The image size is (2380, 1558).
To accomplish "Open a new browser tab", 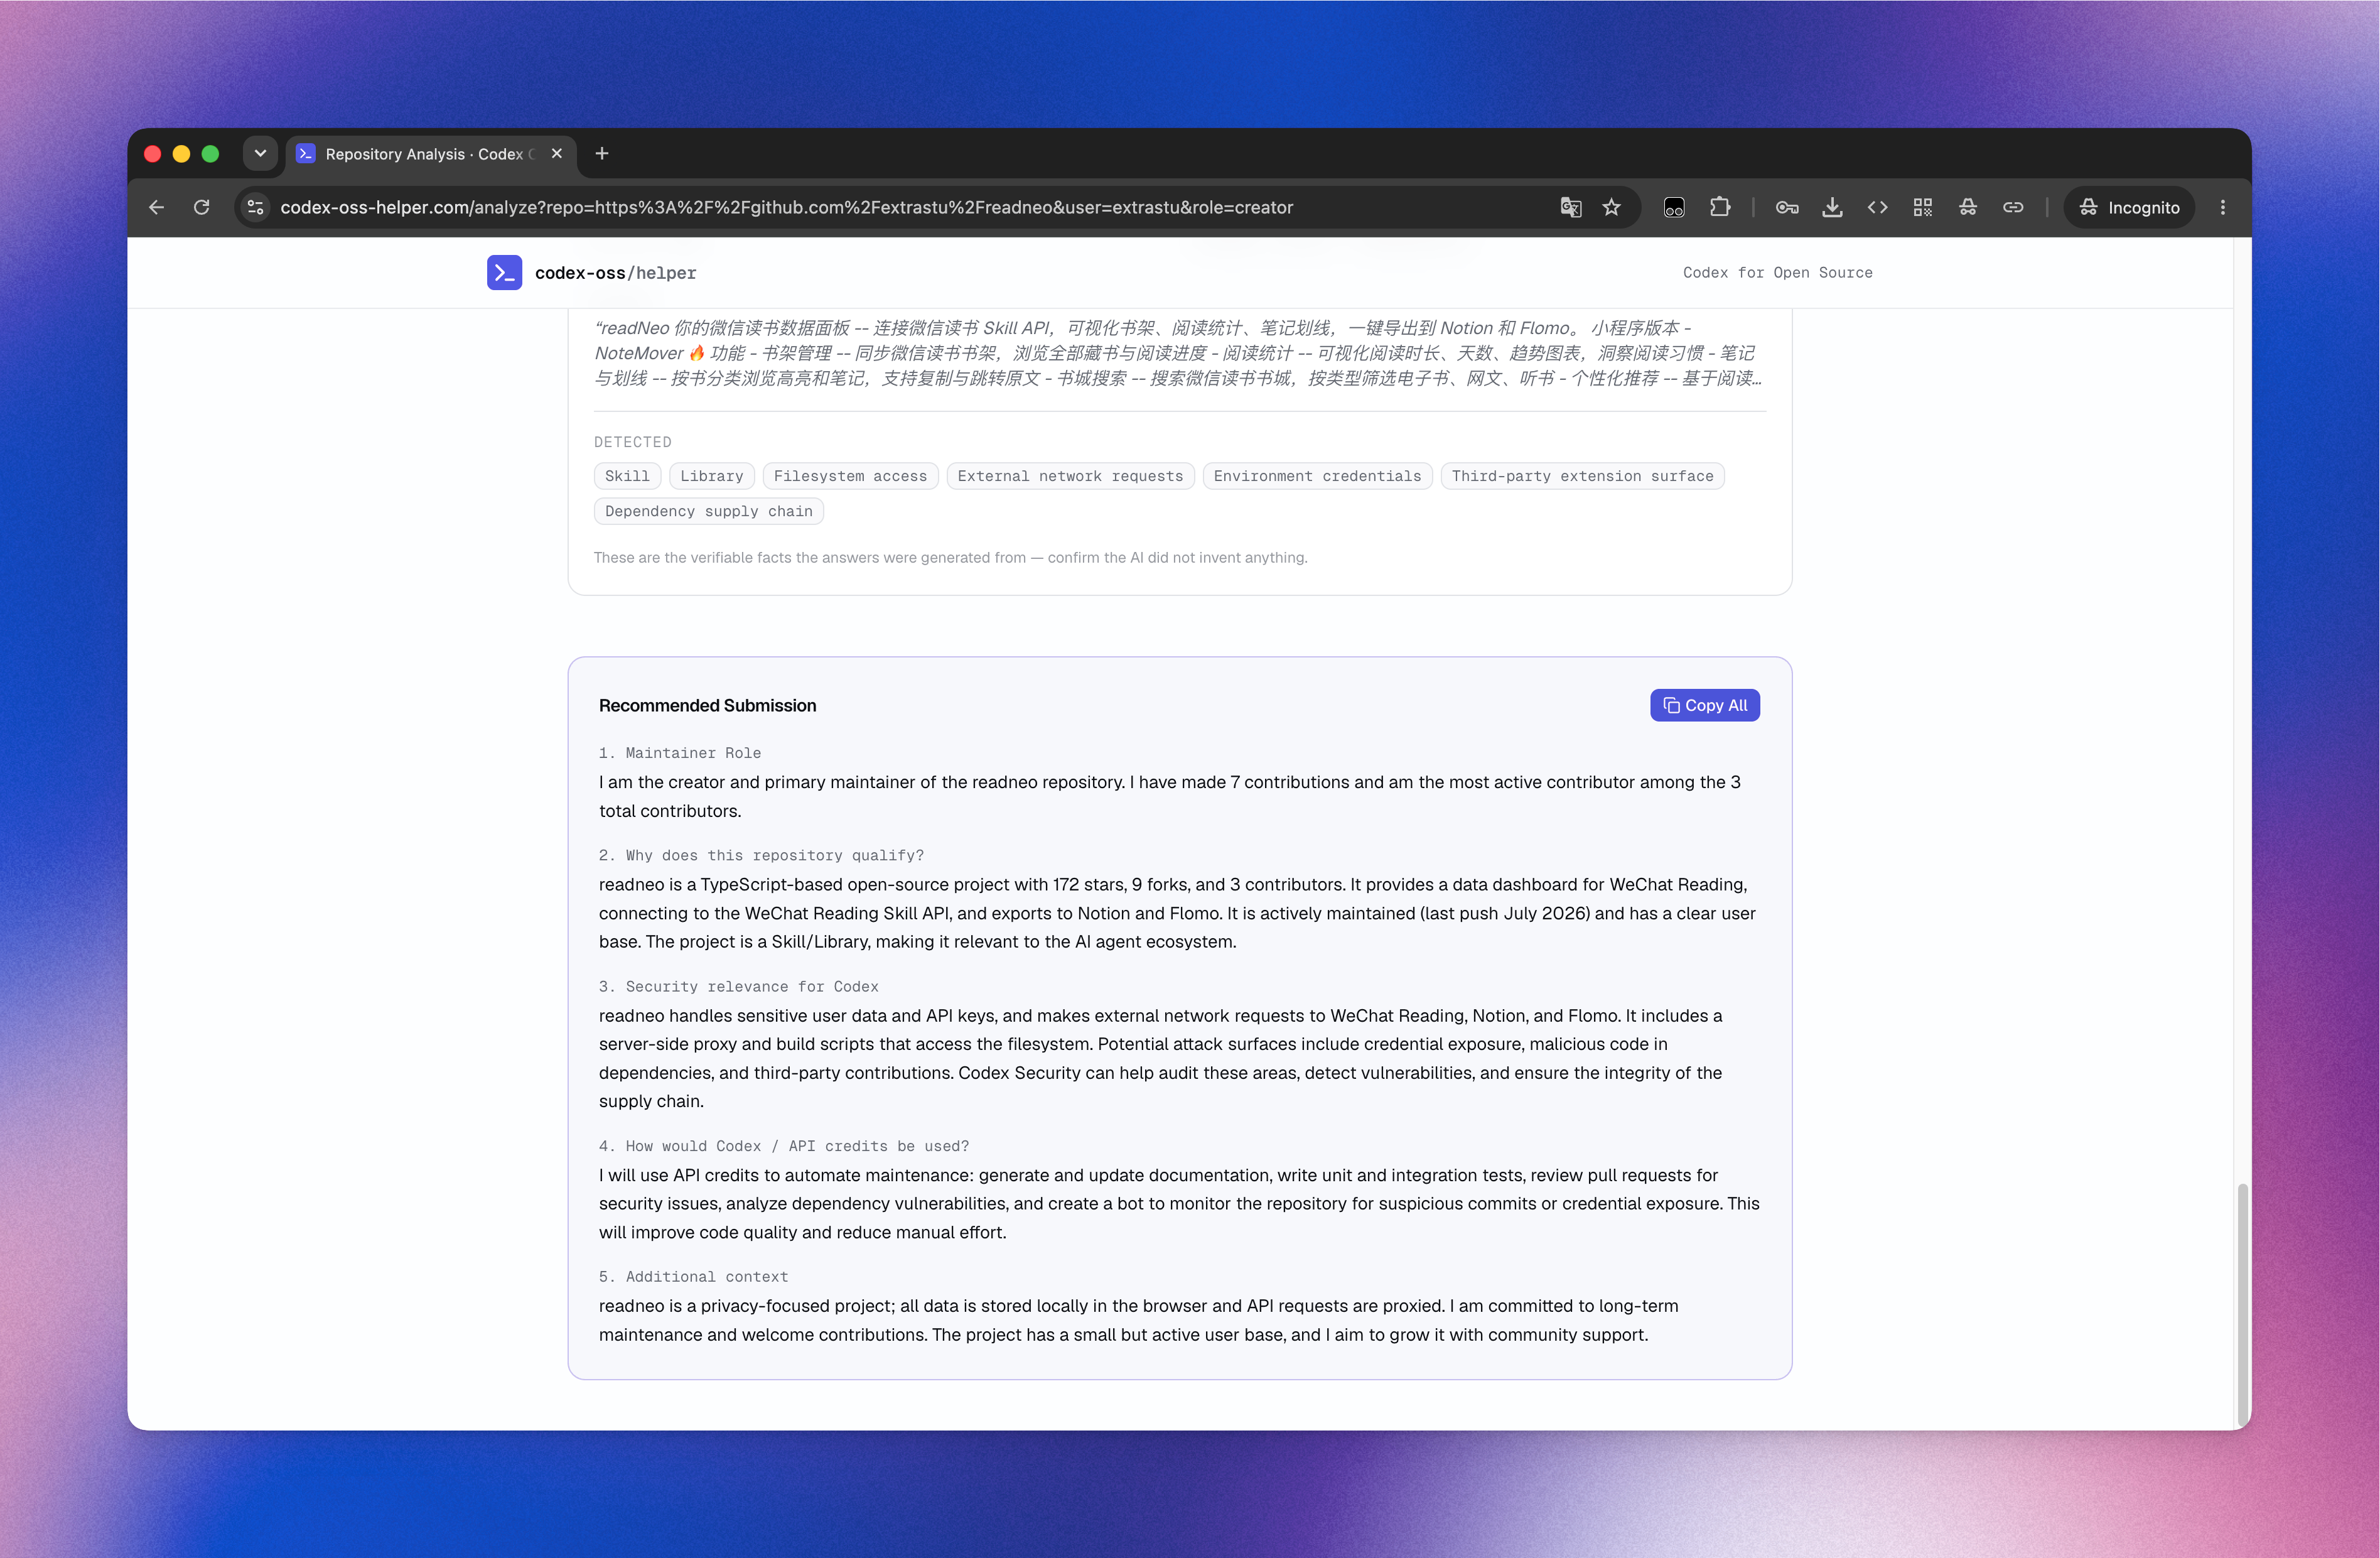I will point(602,153).
